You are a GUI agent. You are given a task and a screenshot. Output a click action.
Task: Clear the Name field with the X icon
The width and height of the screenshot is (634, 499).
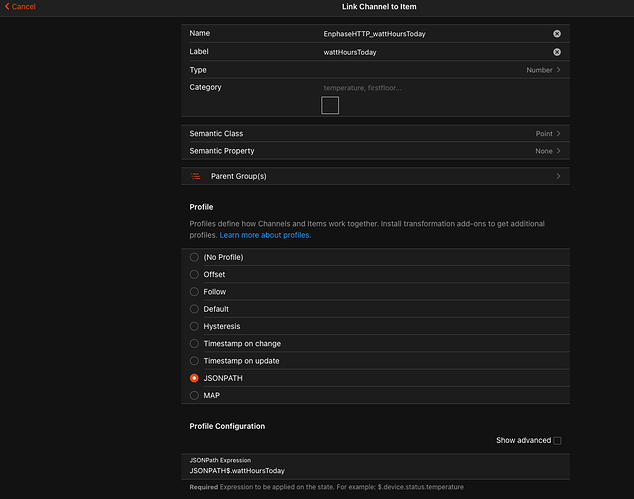[x=557, y=34]
